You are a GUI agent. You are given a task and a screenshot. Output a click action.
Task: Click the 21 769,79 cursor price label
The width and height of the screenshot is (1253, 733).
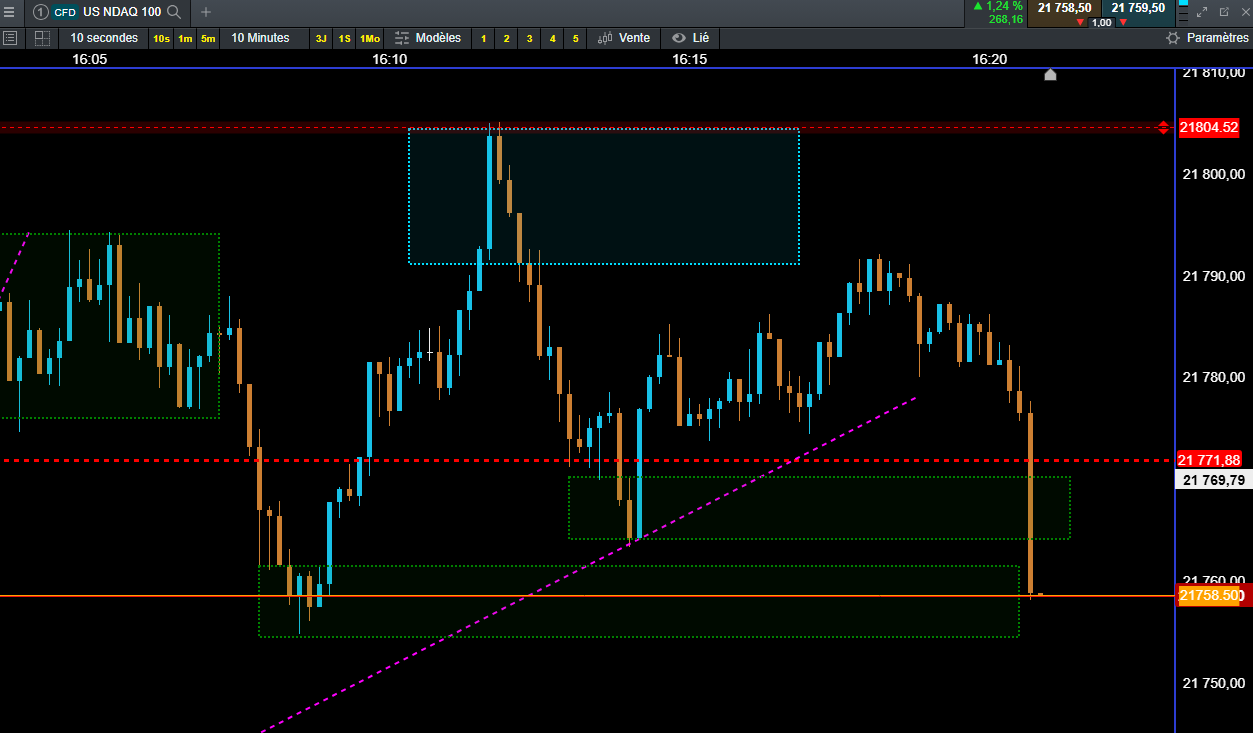coord(1213,480)
